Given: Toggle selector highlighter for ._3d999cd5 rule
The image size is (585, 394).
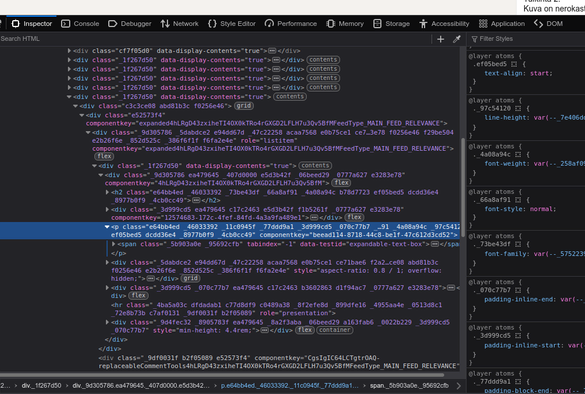Looking at the screenshot, I should (518, 335).
